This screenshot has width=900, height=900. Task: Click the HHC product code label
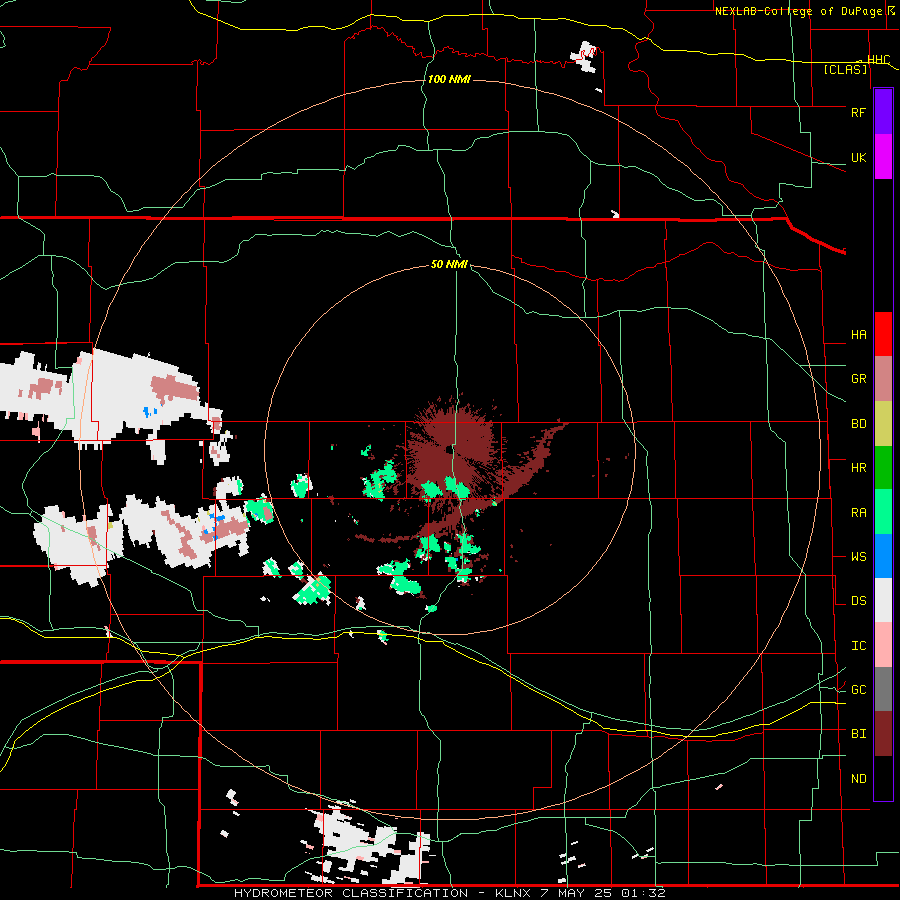click(878, 60)
